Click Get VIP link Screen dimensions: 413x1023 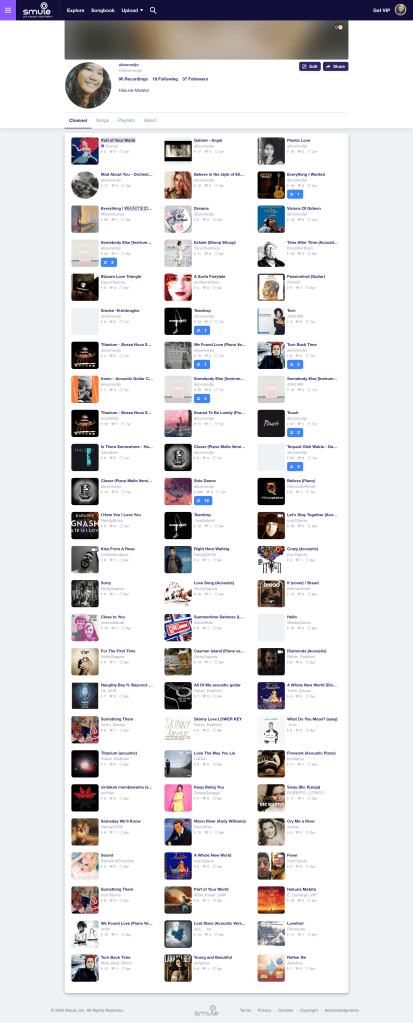click(381, 10)
